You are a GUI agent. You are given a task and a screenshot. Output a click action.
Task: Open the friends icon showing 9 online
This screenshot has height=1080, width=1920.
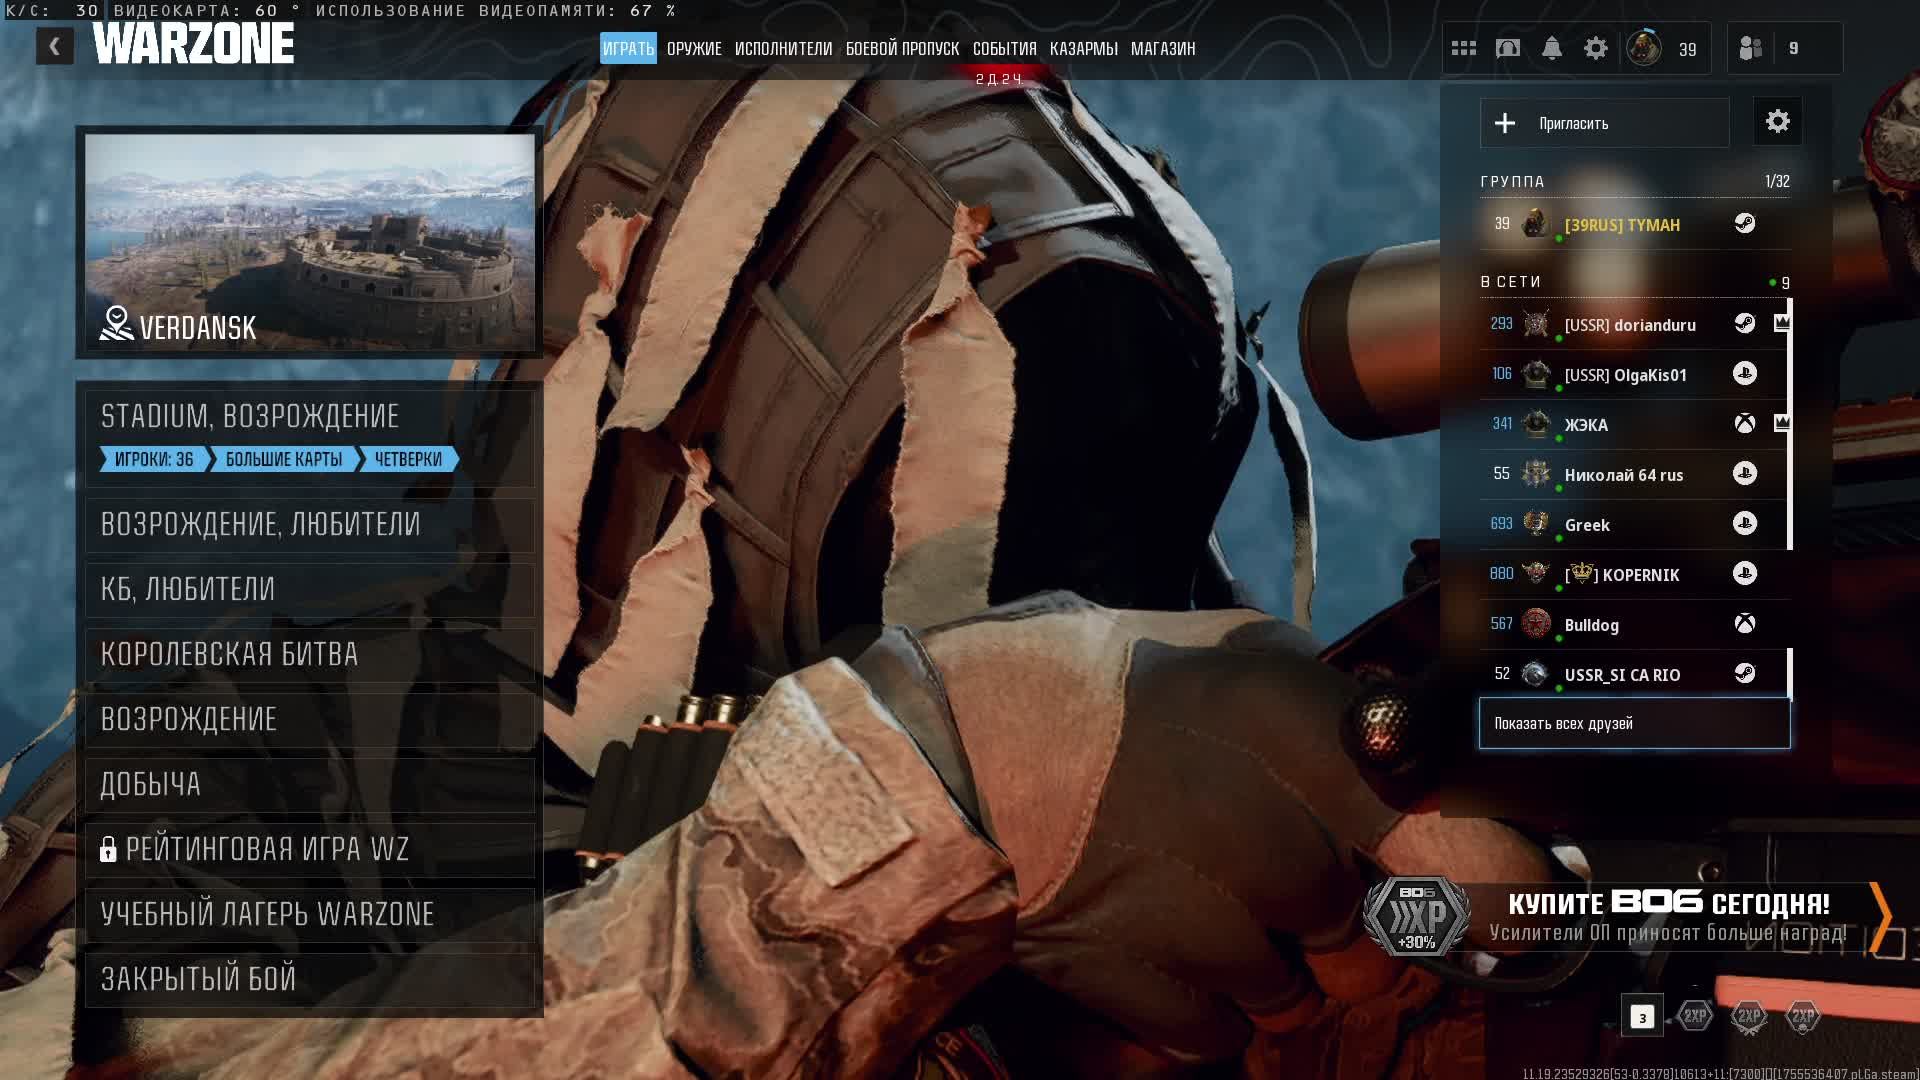point(1751,48)
